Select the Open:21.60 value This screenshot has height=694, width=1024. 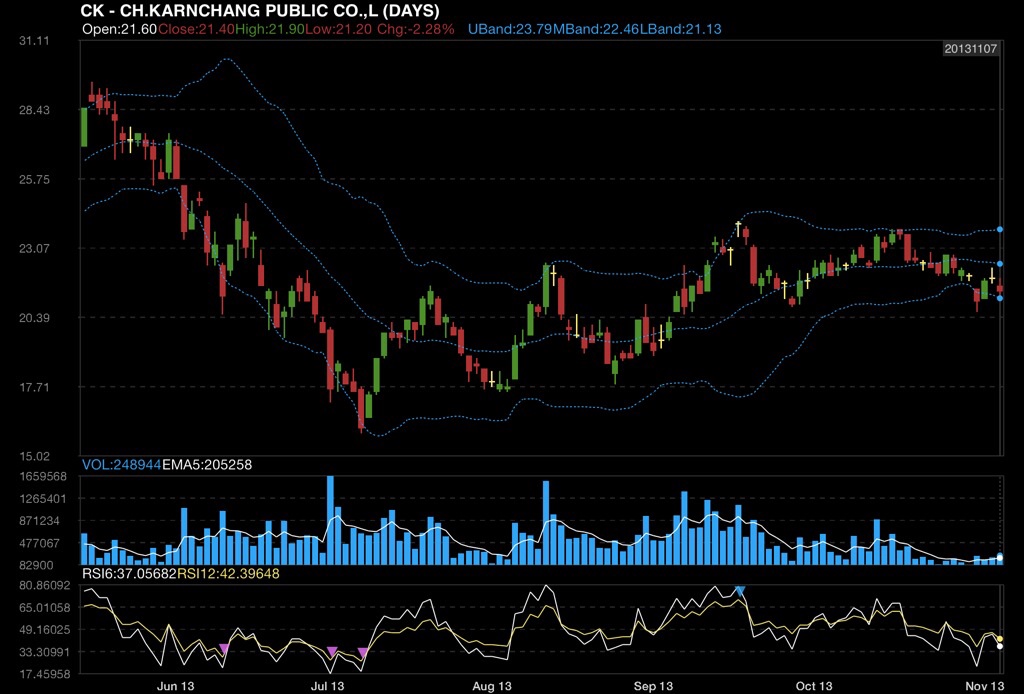click(120, 29)
